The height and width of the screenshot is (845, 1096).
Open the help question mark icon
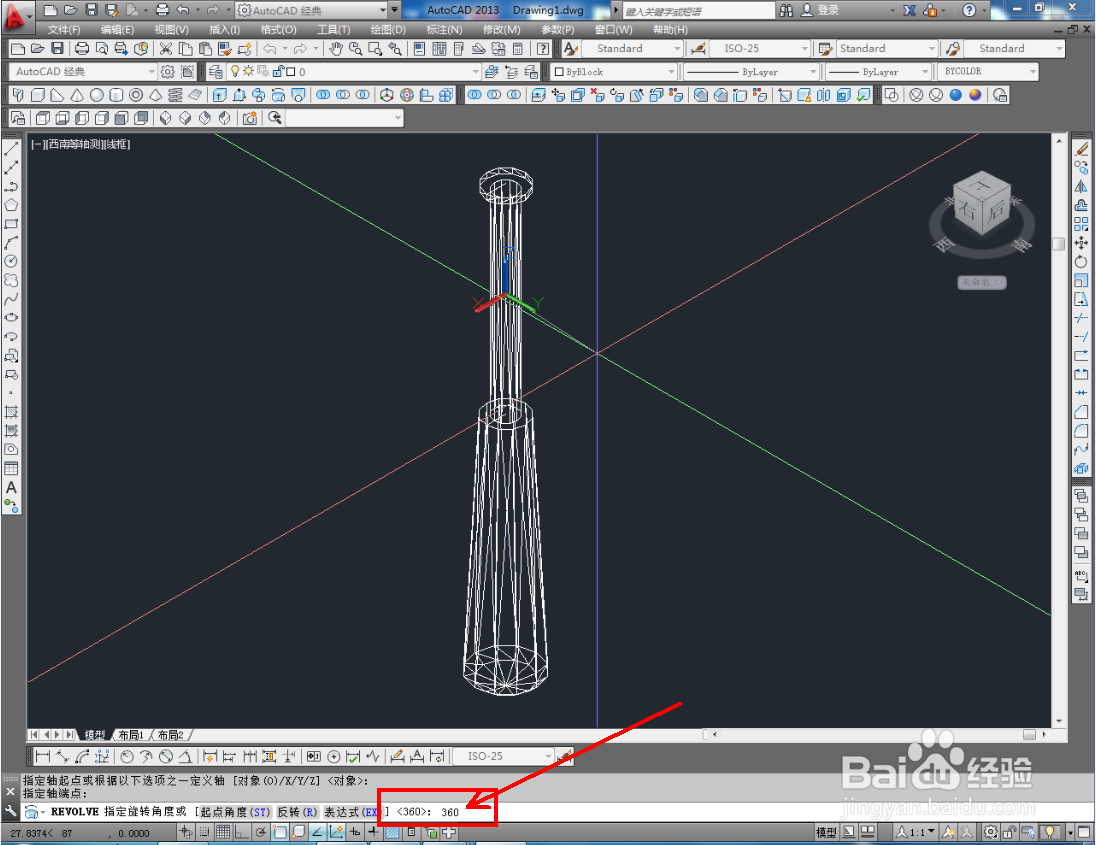(969, 10)
